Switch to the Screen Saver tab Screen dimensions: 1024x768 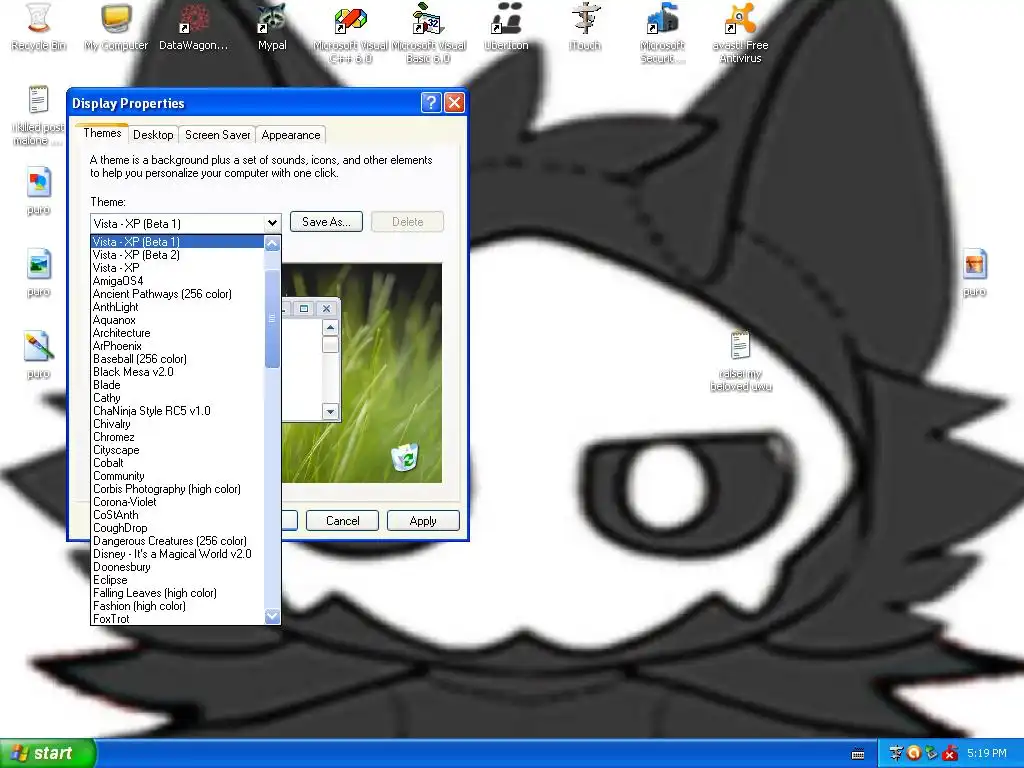[x=217, y=135]
